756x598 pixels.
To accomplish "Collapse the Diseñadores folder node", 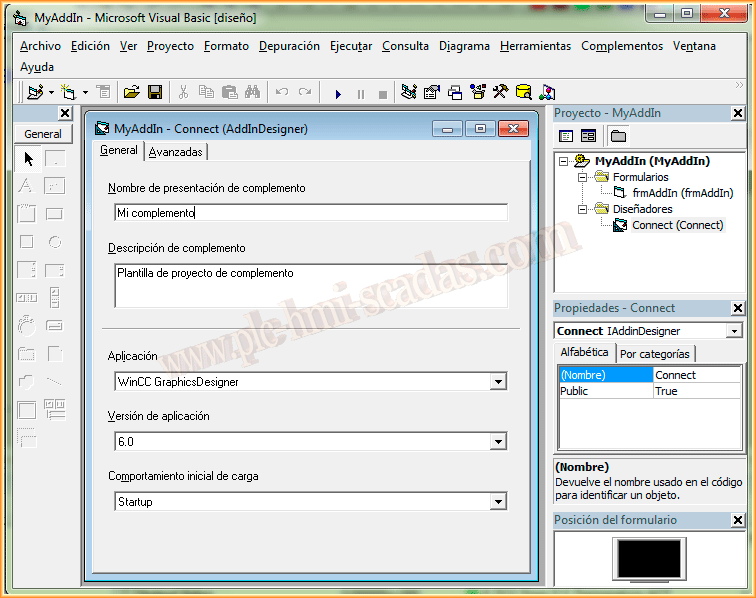I will 581,209.
